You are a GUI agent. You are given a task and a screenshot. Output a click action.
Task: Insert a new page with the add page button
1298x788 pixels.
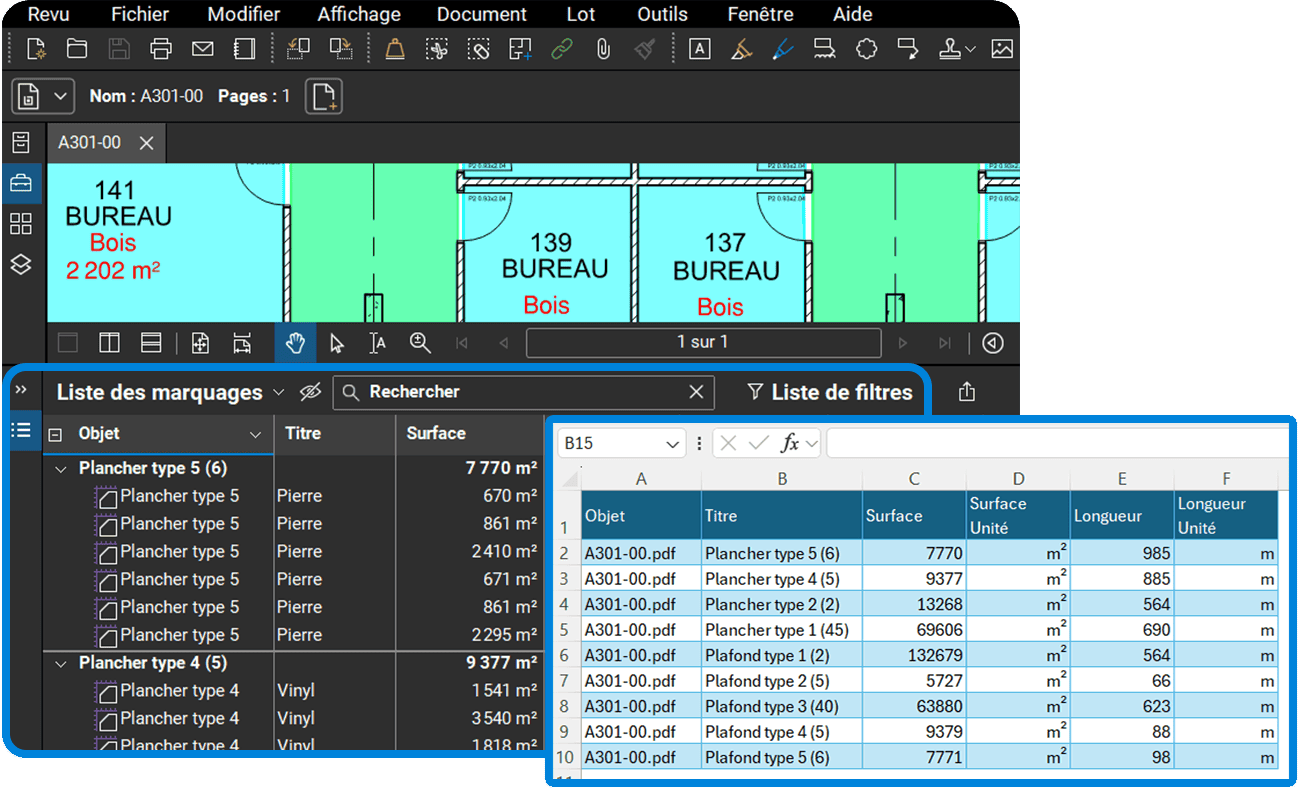pos(322,96)
